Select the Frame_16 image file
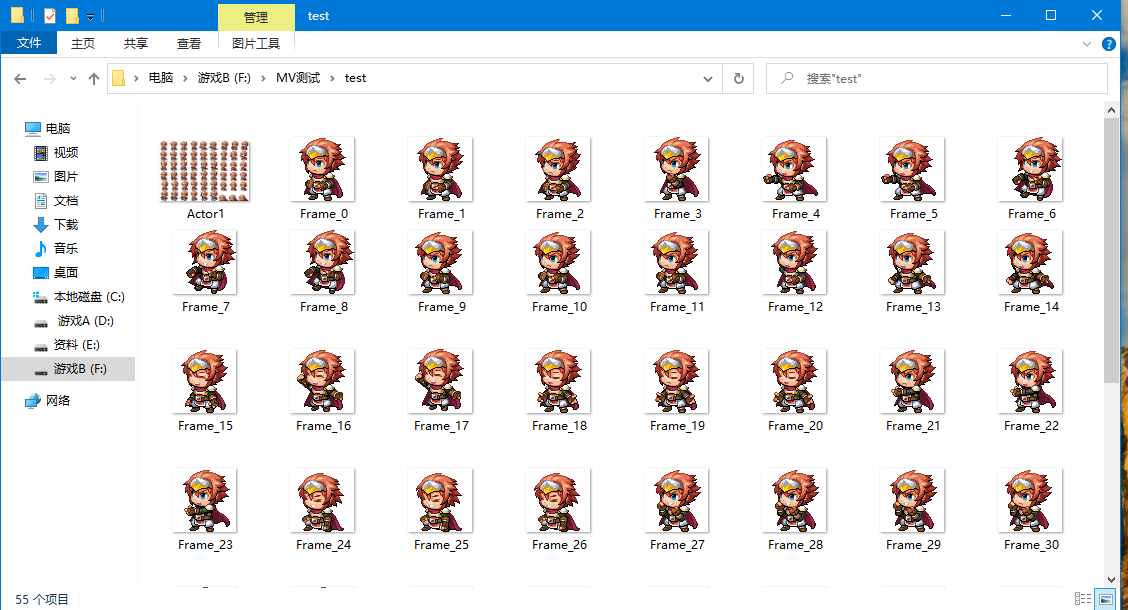 click(x=323, y=391)
